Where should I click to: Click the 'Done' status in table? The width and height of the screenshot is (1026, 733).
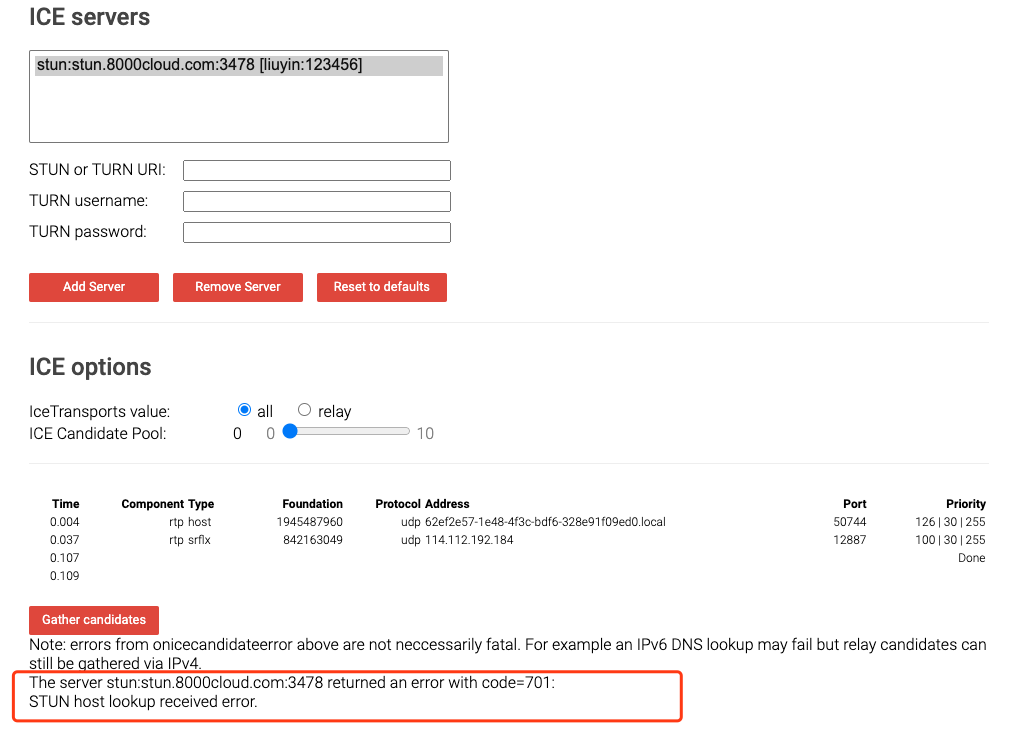pos(972,558)
